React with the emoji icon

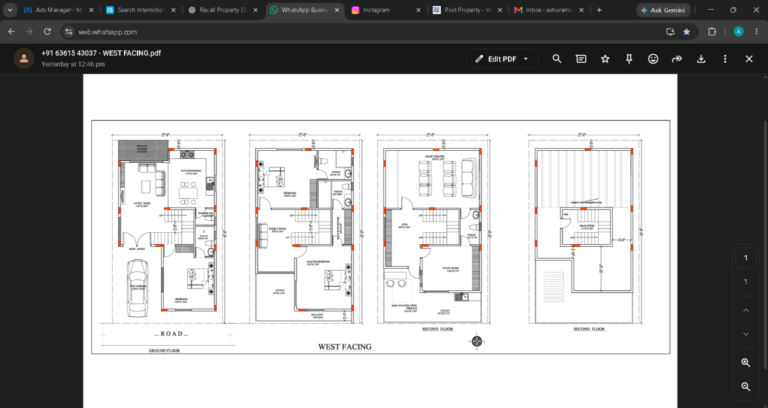pos(653,59)
